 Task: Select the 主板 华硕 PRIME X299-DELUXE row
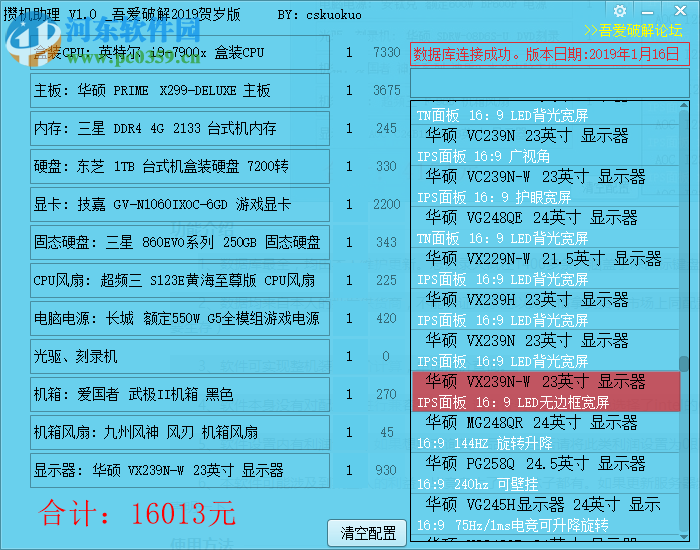tap(180, 91)
